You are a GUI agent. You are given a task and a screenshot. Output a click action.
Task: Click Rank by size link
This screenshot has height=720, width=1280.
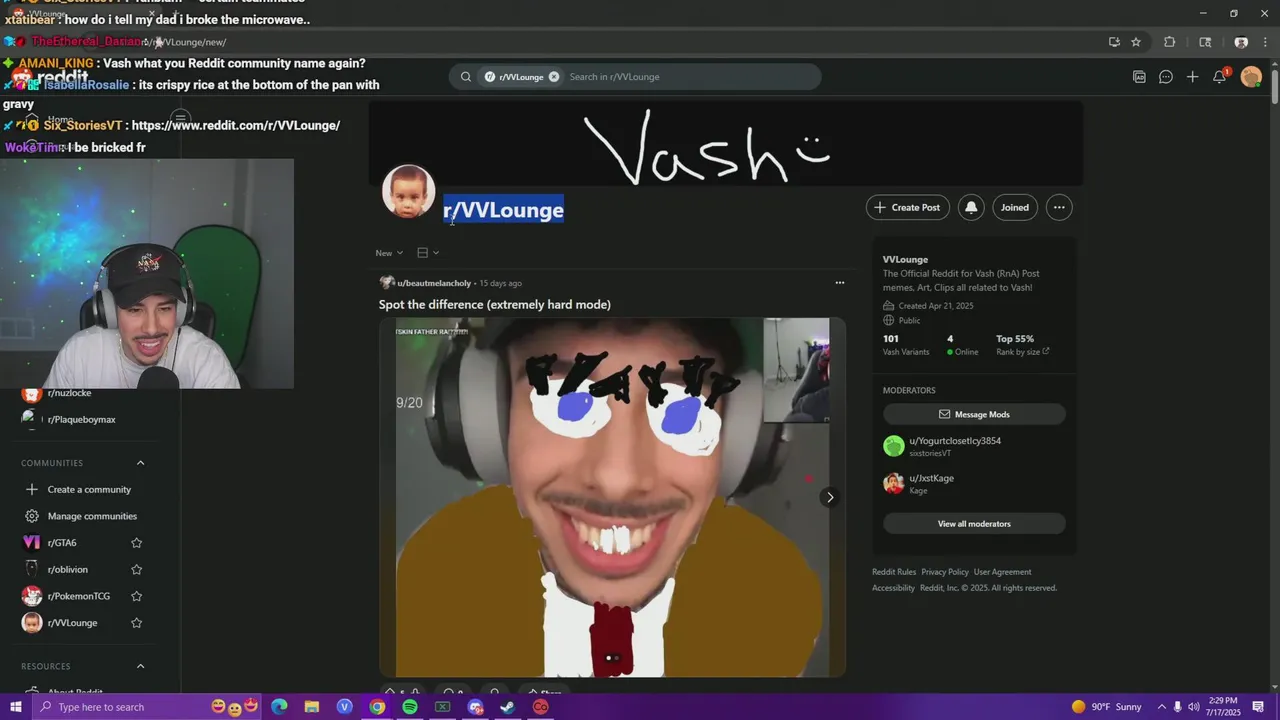click(x=1023, y=352)
